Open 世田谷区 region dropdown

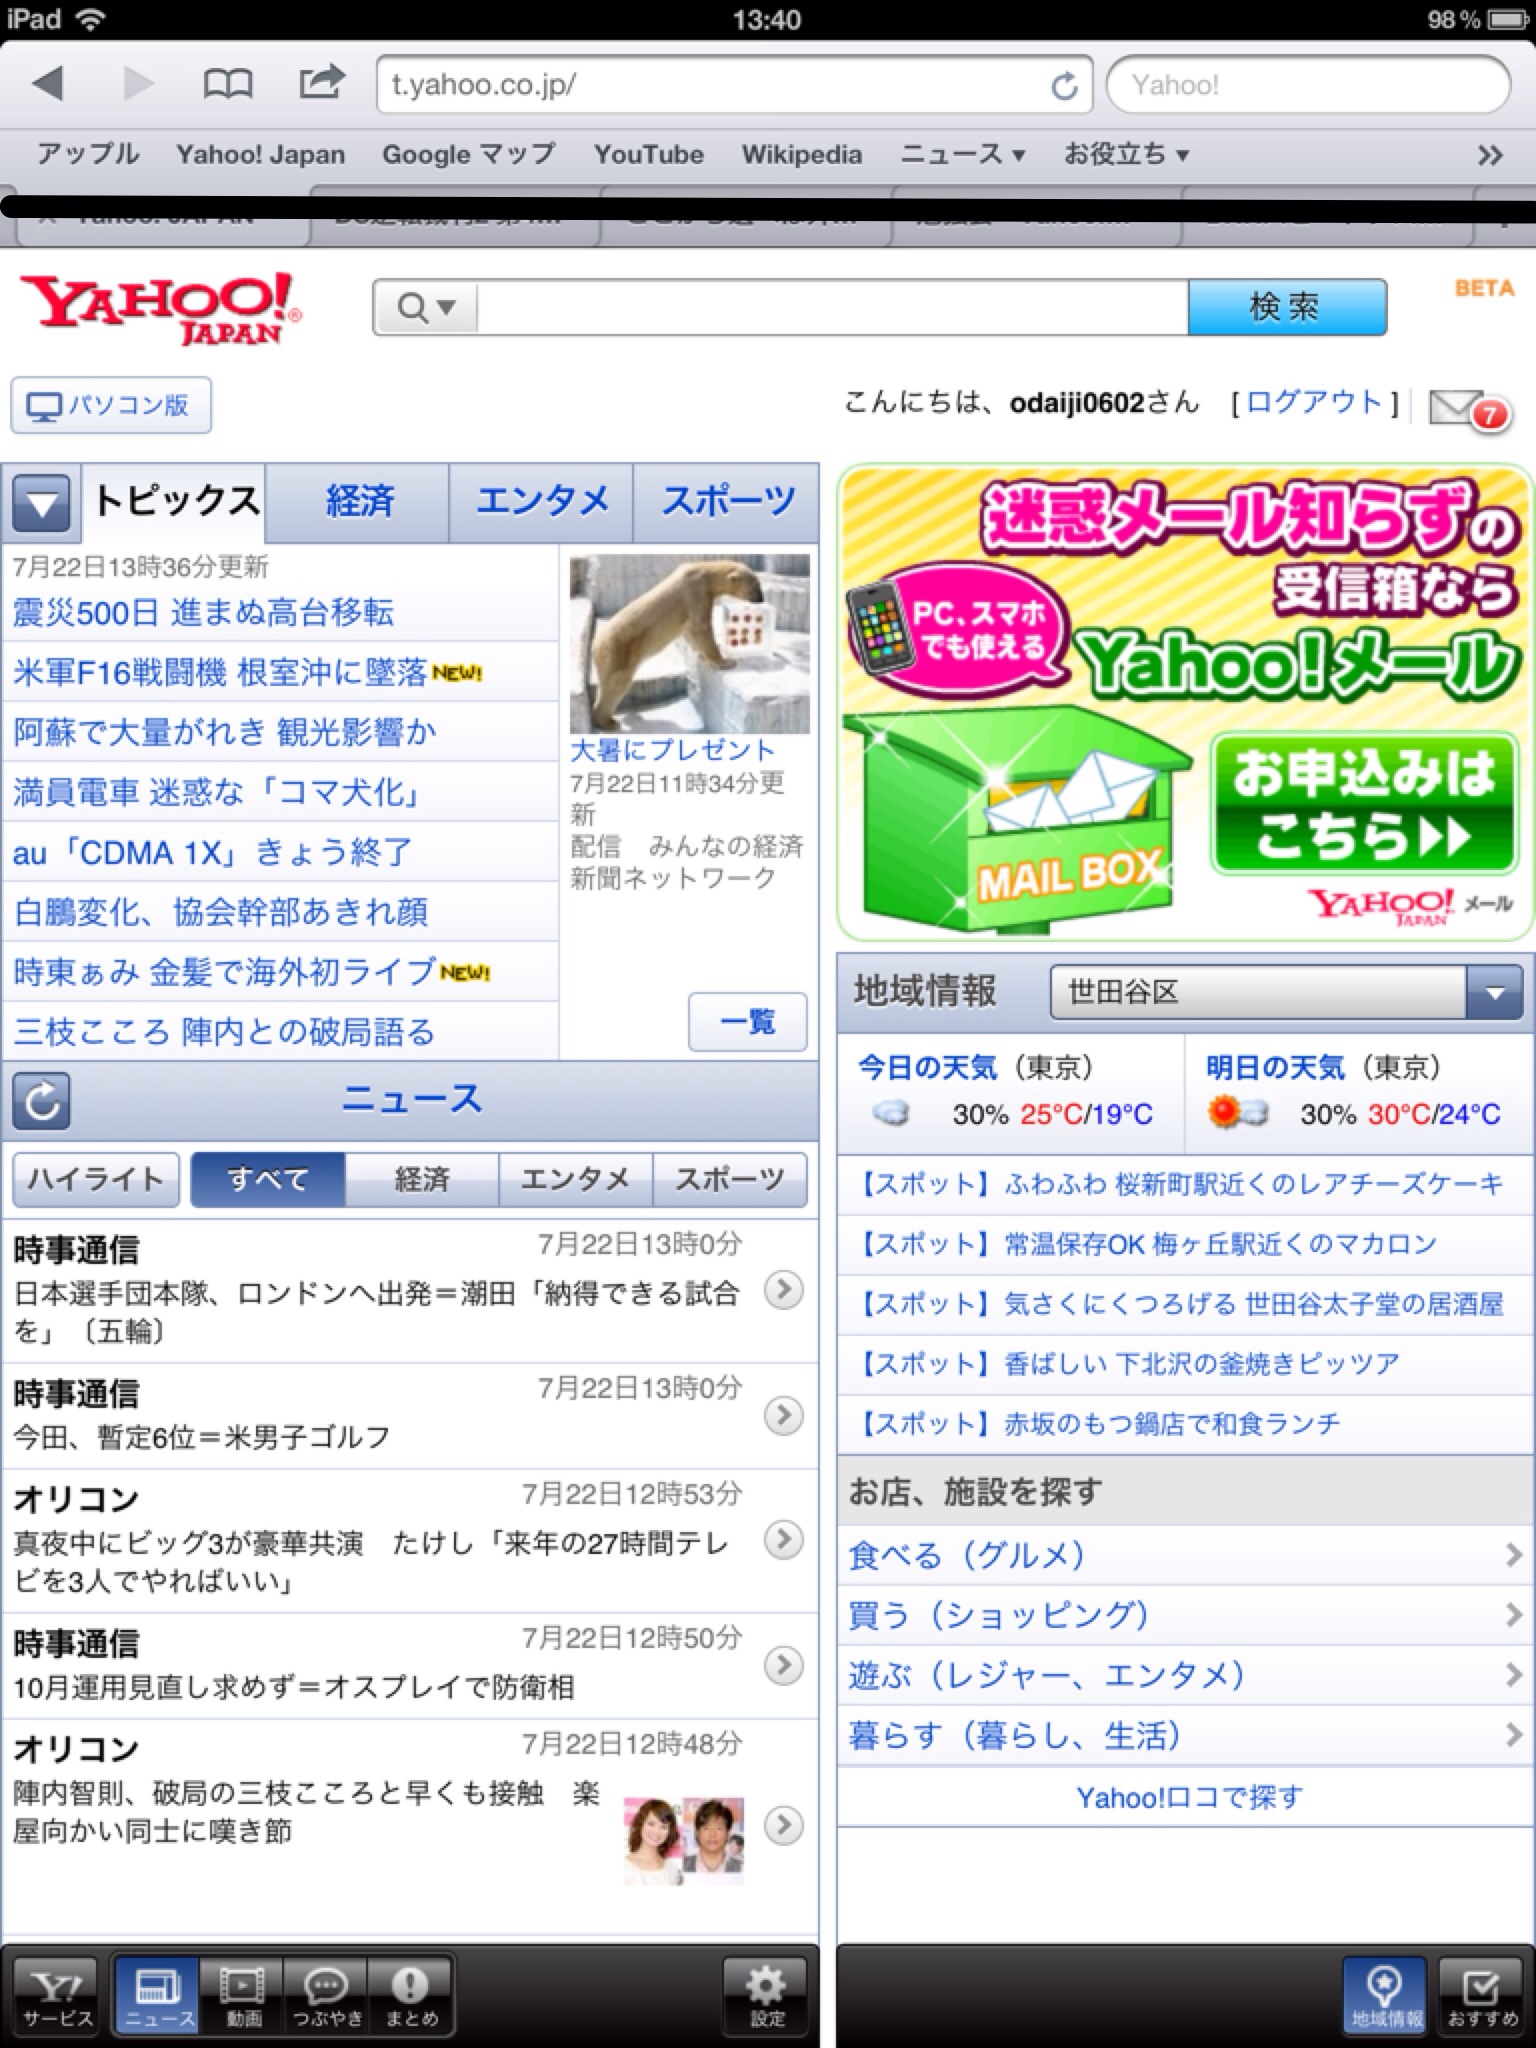[x=1286, y=992]
